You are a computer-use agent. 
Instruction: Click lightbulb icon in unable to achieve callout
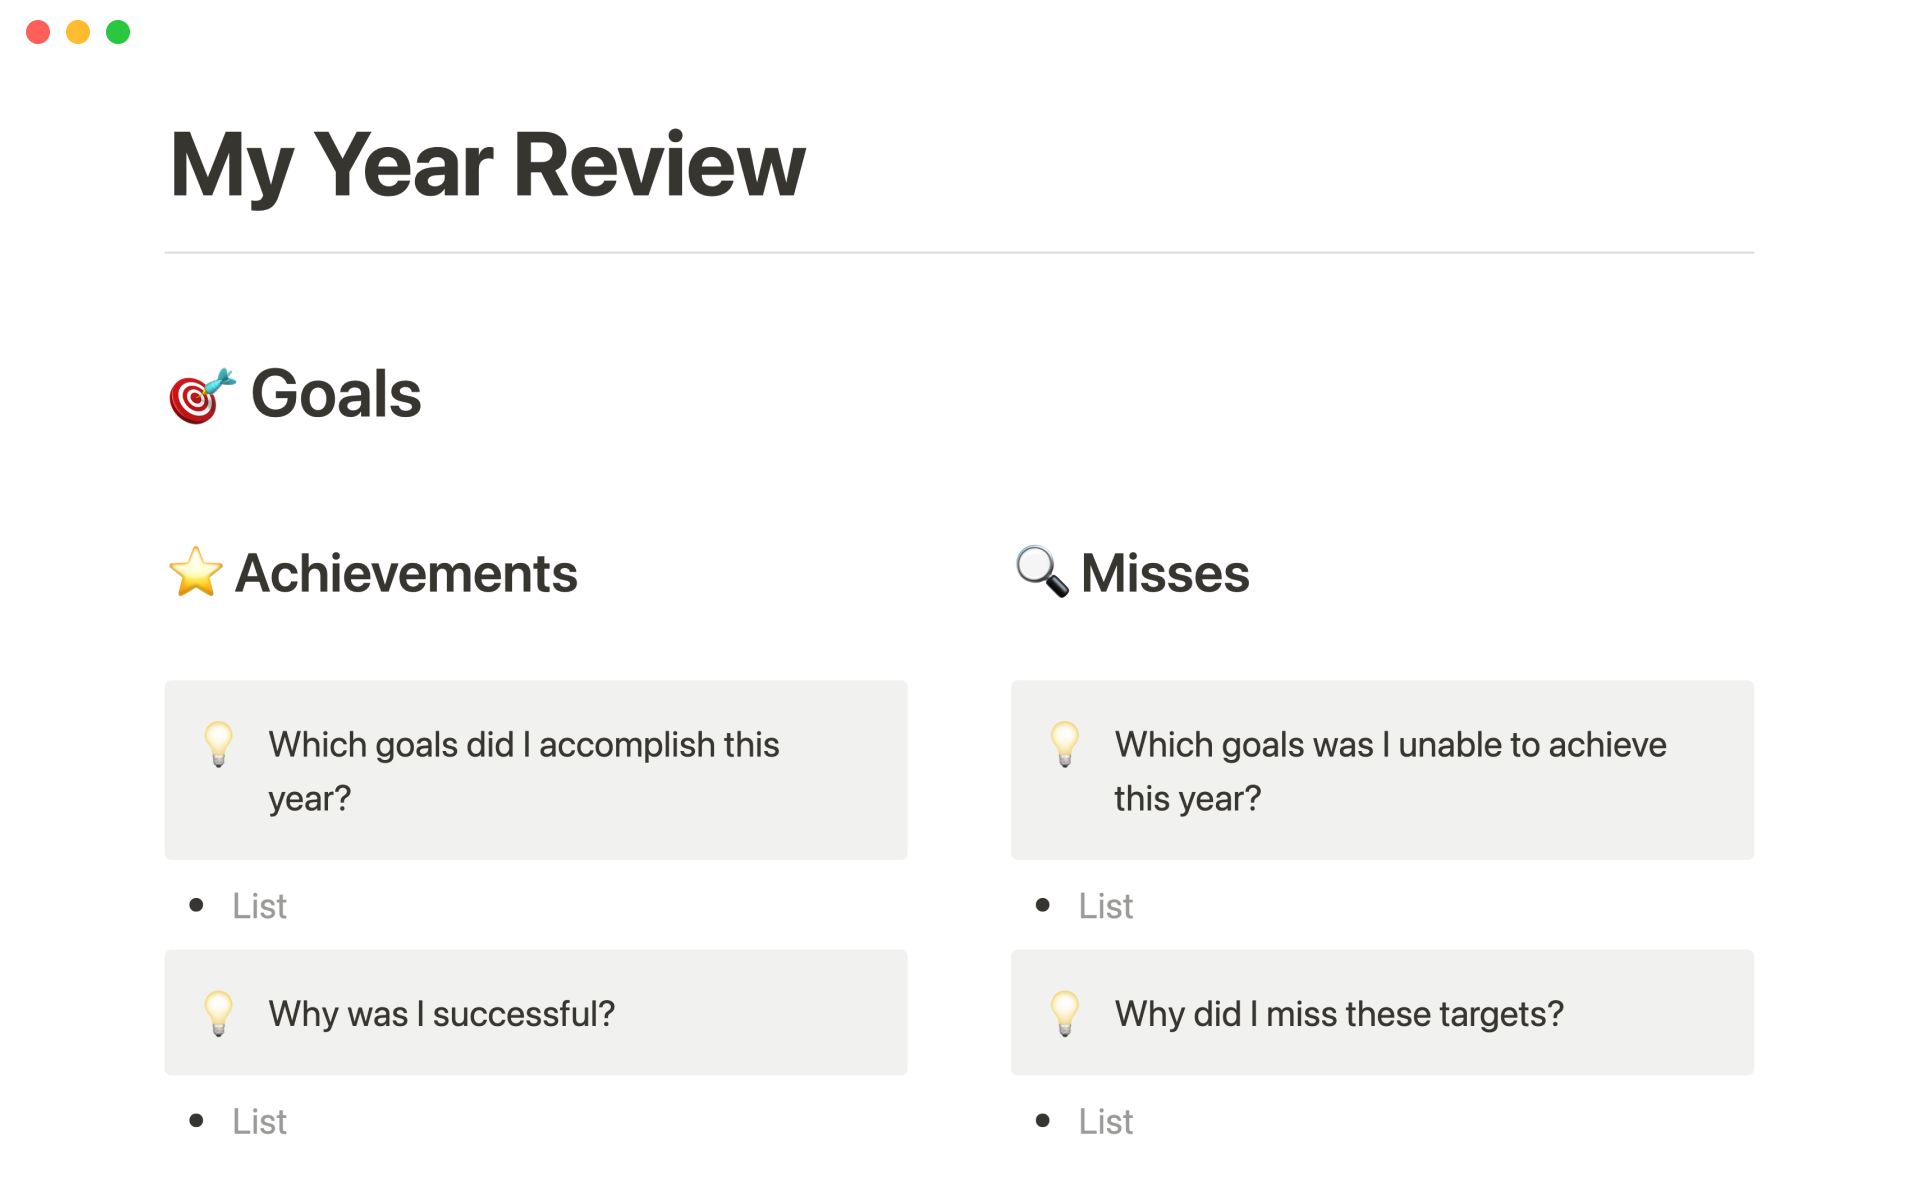[x=1065, y=744]
